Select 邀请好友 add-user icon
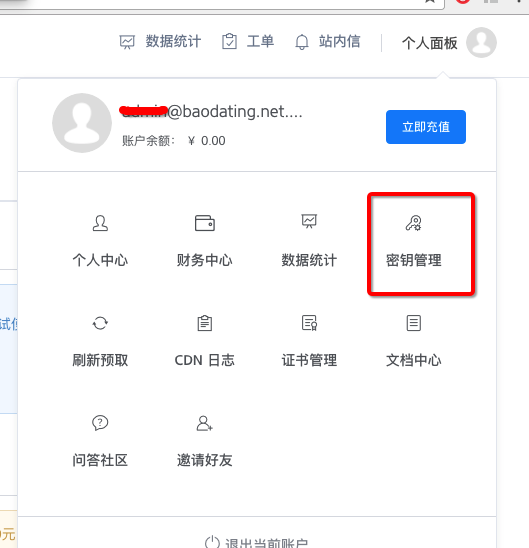 205,423
